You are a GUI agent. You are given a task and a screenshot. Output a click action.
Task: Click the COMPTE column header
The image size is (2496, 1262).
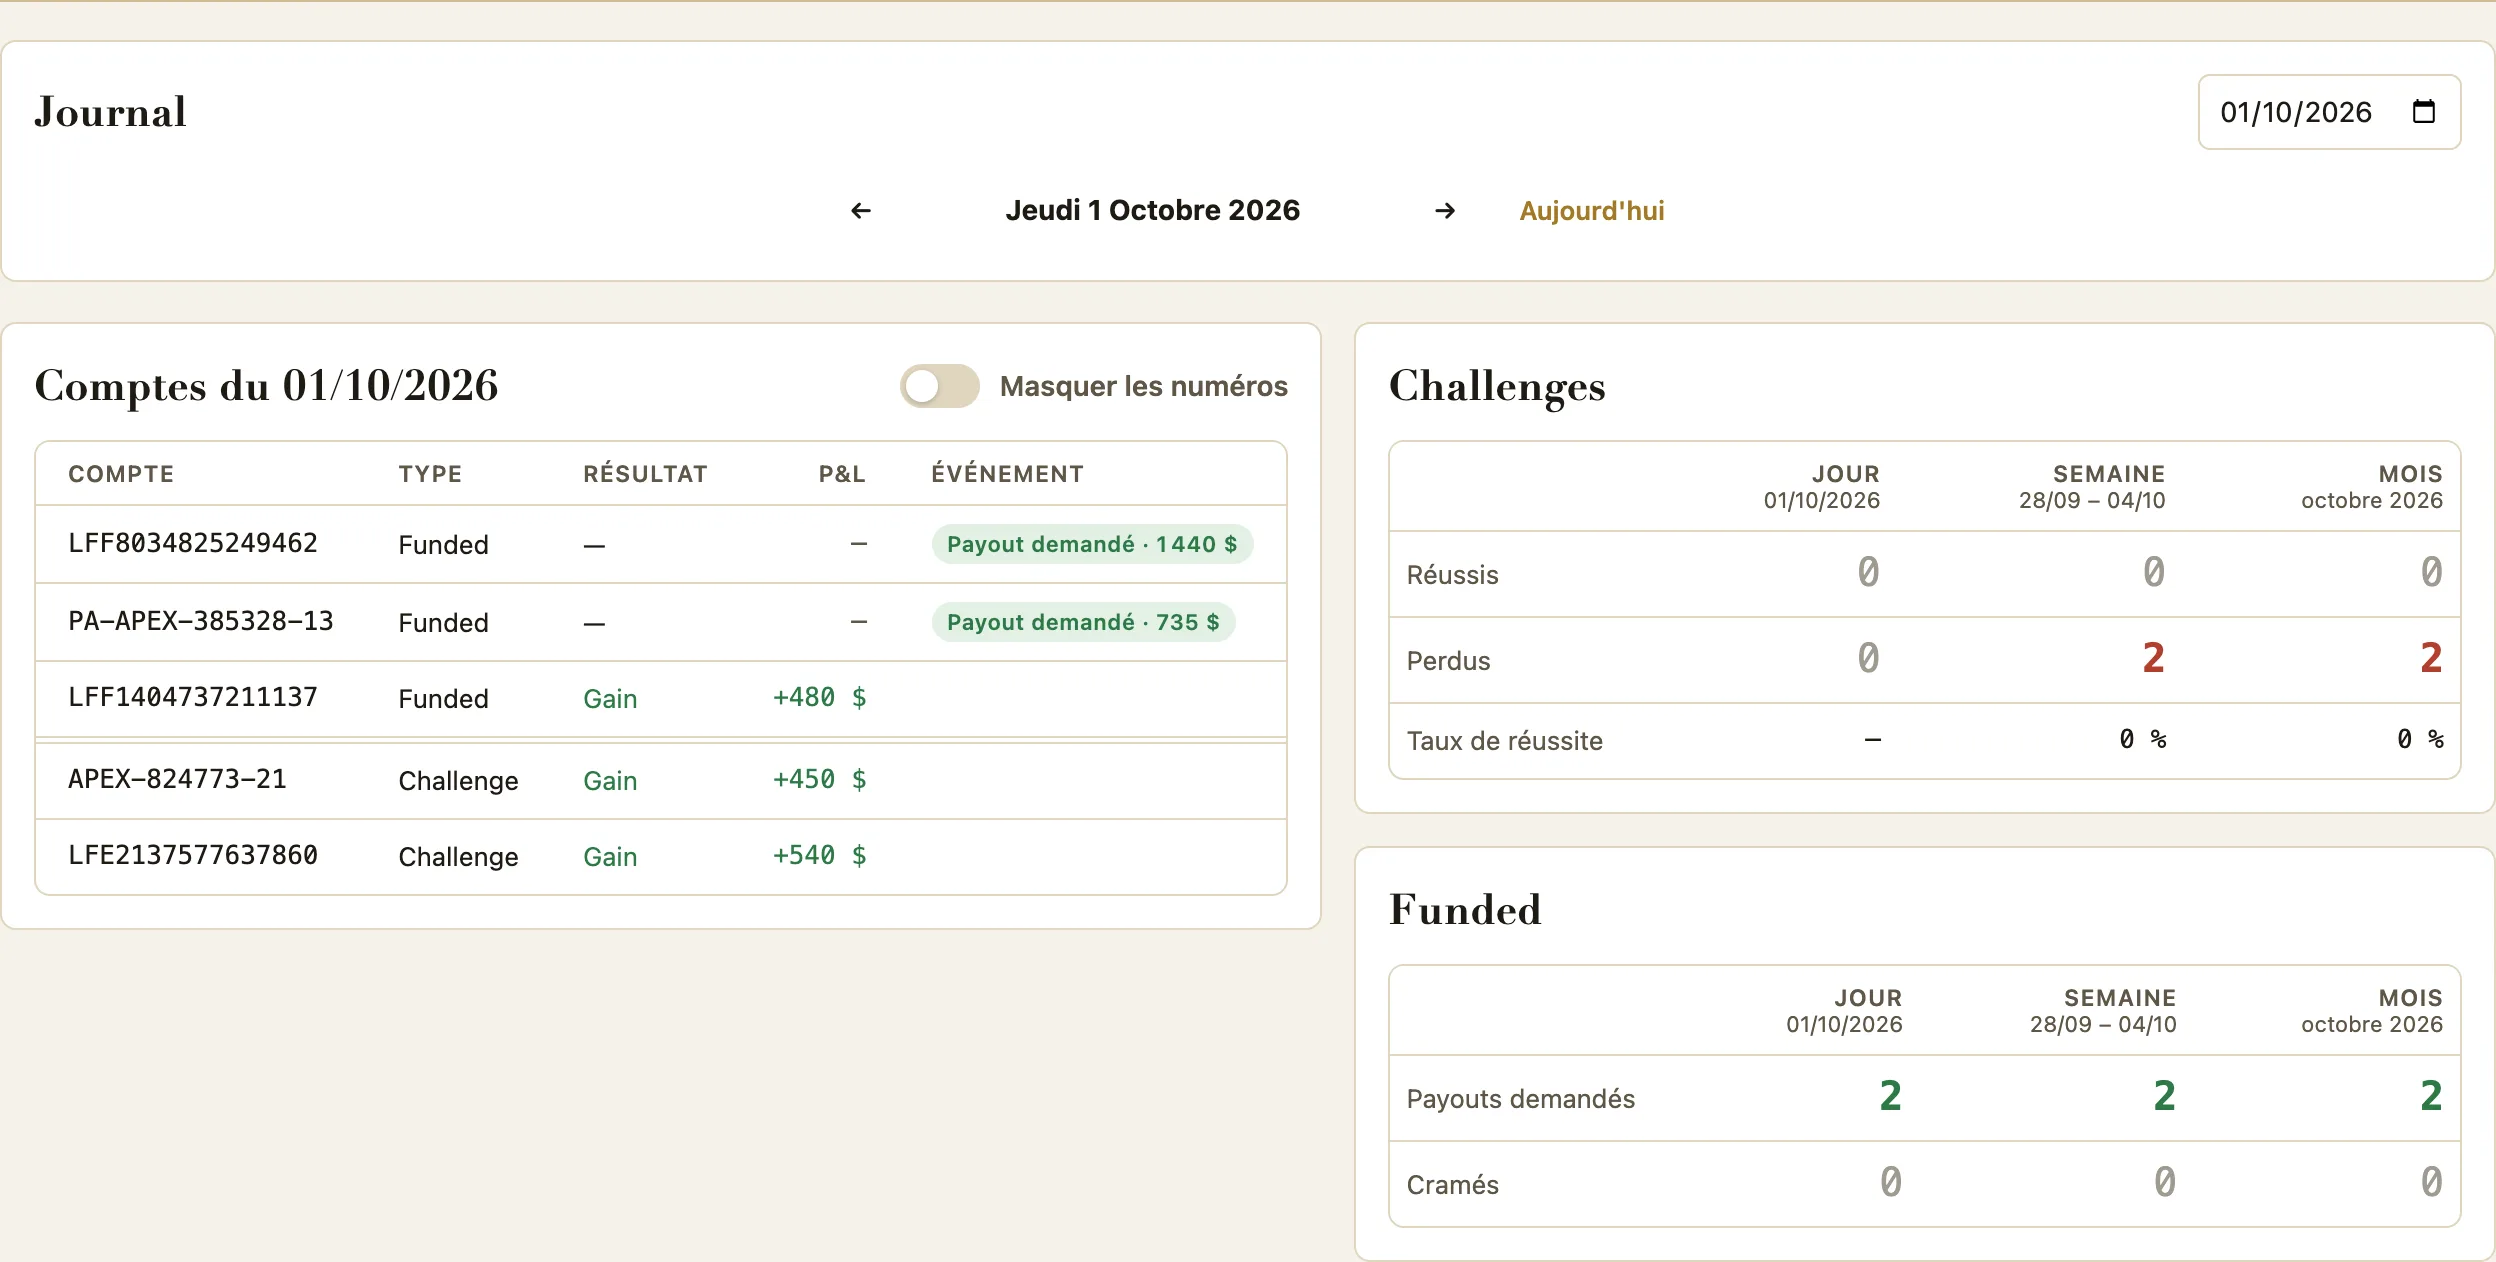pyautogui.click(x=121, y=474)
